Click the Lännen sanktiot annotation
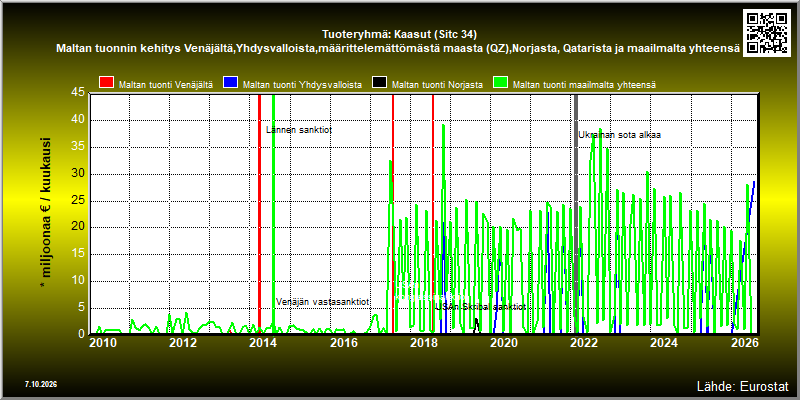 [x=299, y=130]
